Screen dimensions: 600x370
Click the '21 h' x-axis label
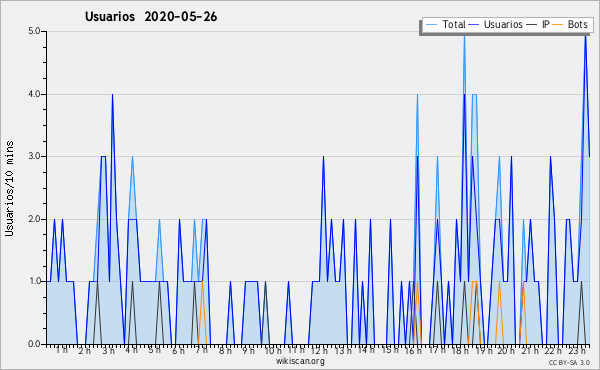(530, 351)
